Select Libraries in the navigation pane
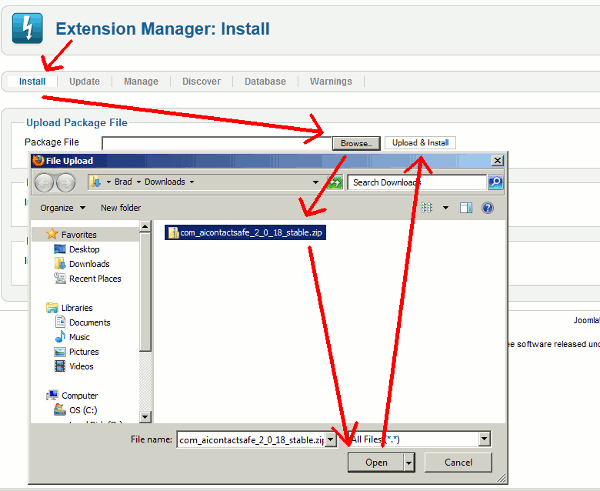 77,308
